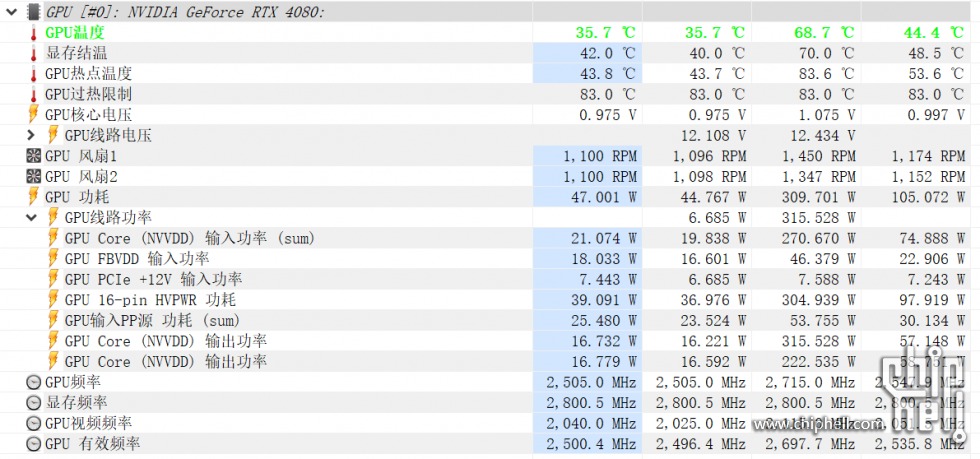The width and height of the screenshot is (980, 459).
Task: Click the clock icon beside 显存频率
Action: 34,403
